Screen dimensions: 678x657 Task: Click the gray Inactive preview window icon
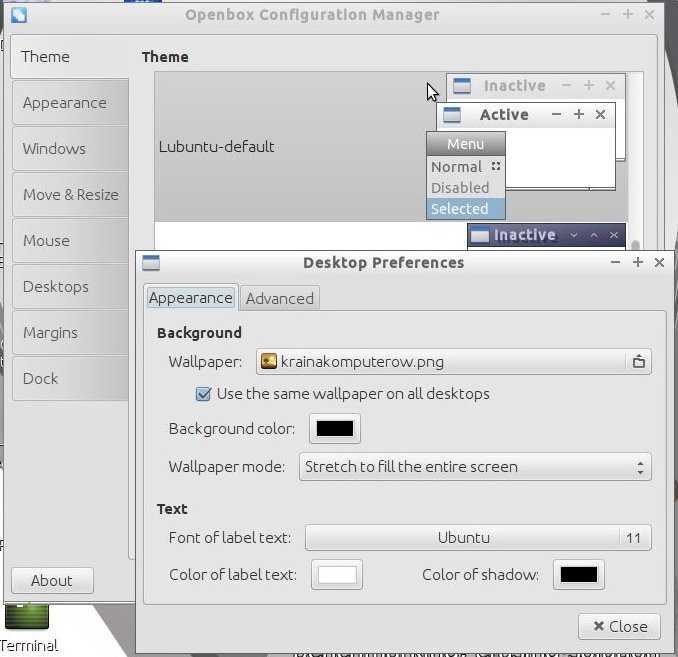point(461,86)
